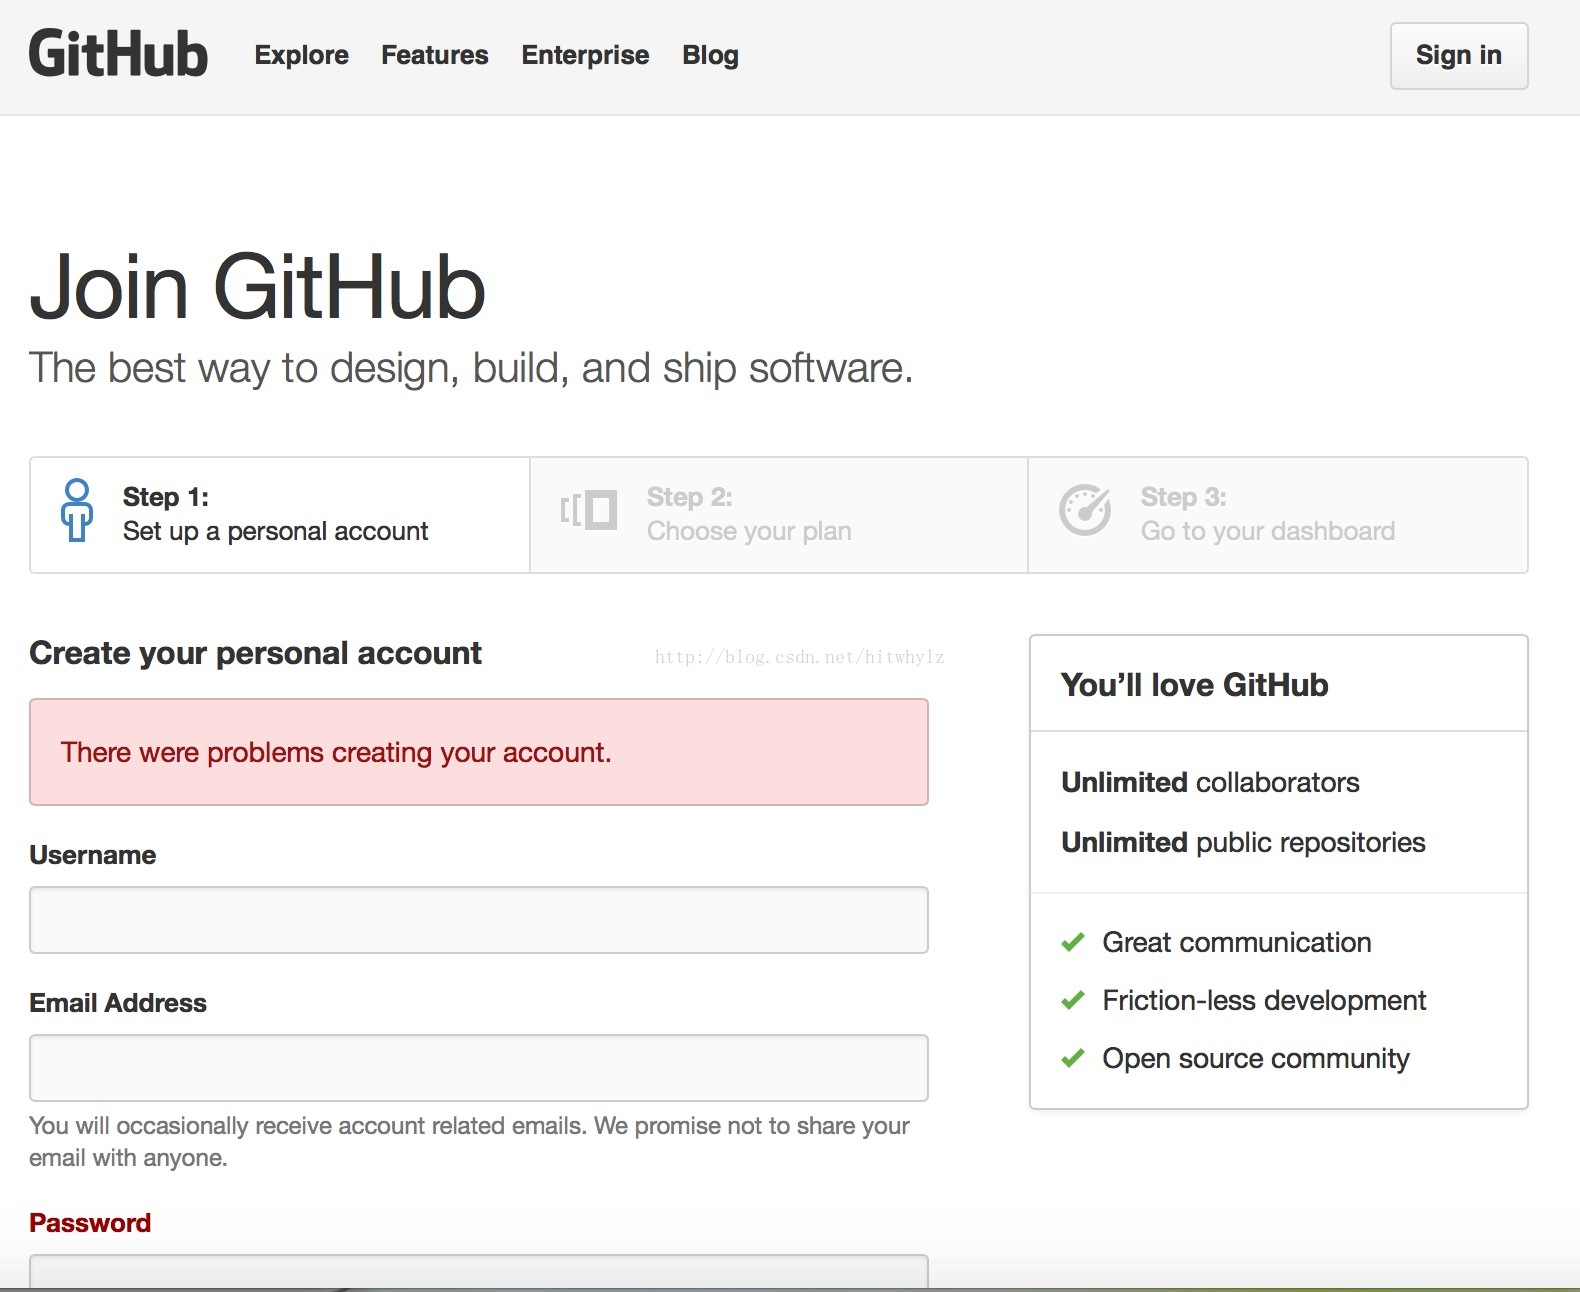Open the Blog navigation link
This screenshot has height=1292, width=1580.
pyautogui.click(x=710, y=55)
